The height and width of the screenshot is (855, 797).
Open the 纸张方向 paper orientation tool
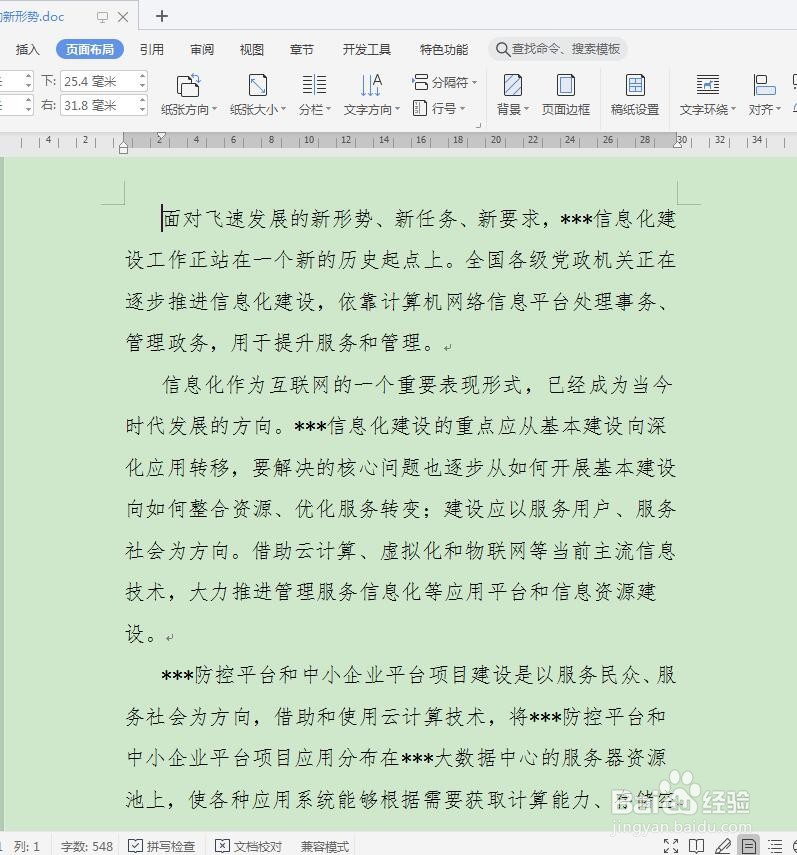click(x=189, y=94)
